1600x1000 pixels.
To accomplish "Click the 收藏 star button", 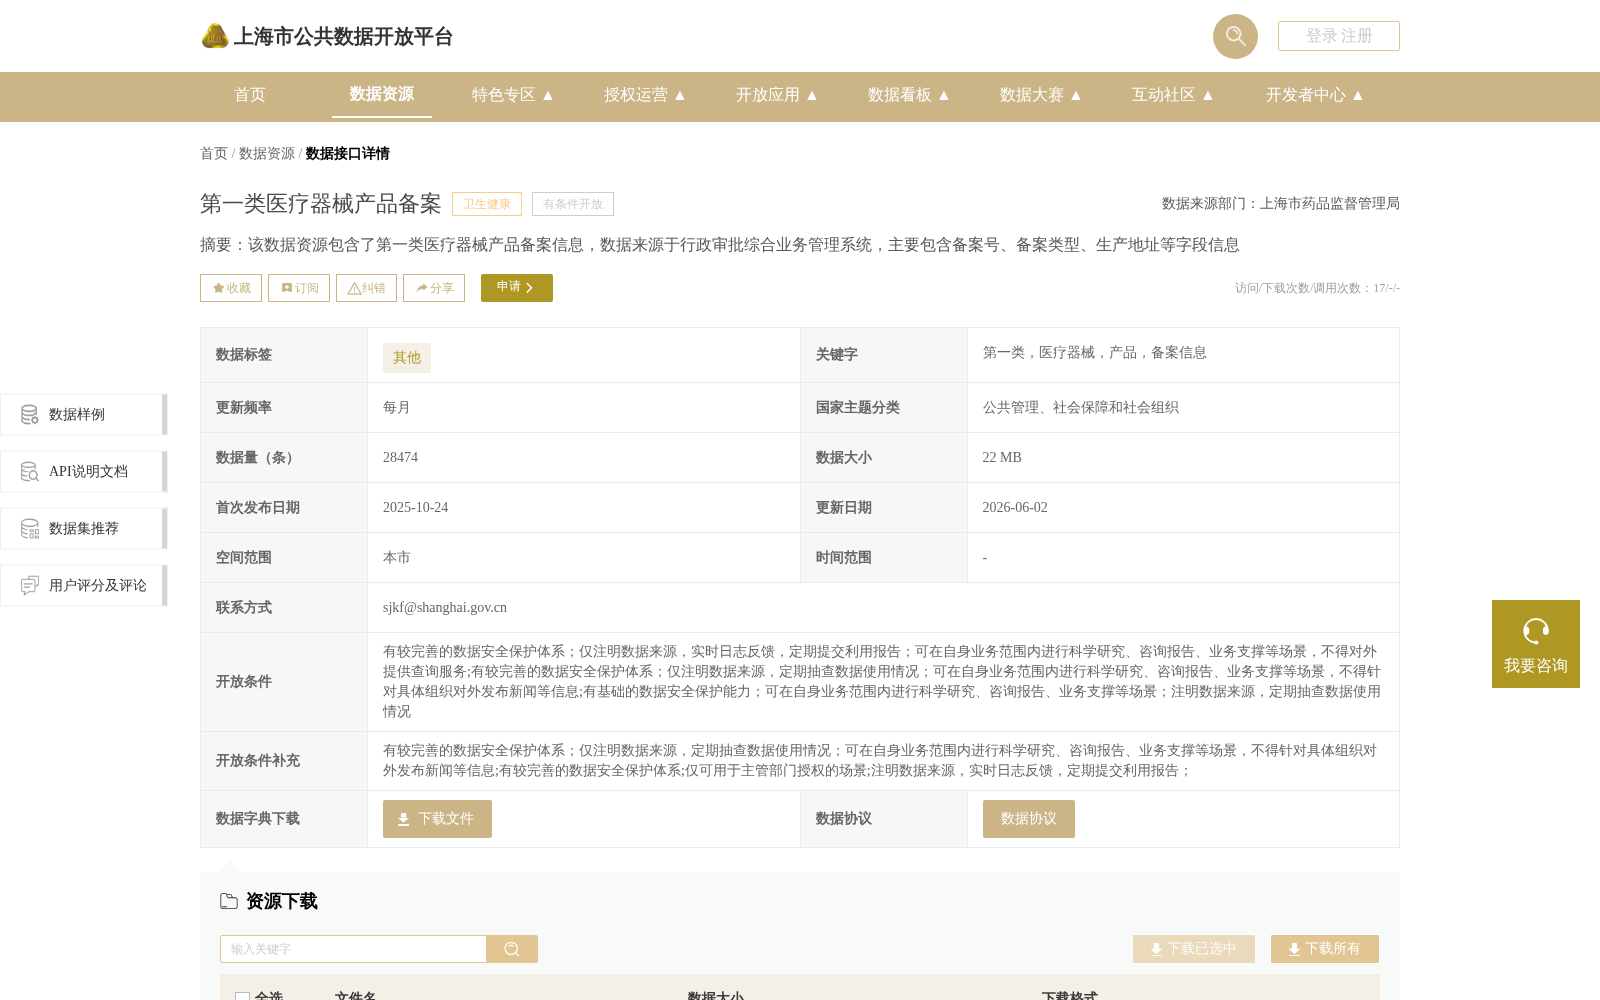I will [231, 288].
